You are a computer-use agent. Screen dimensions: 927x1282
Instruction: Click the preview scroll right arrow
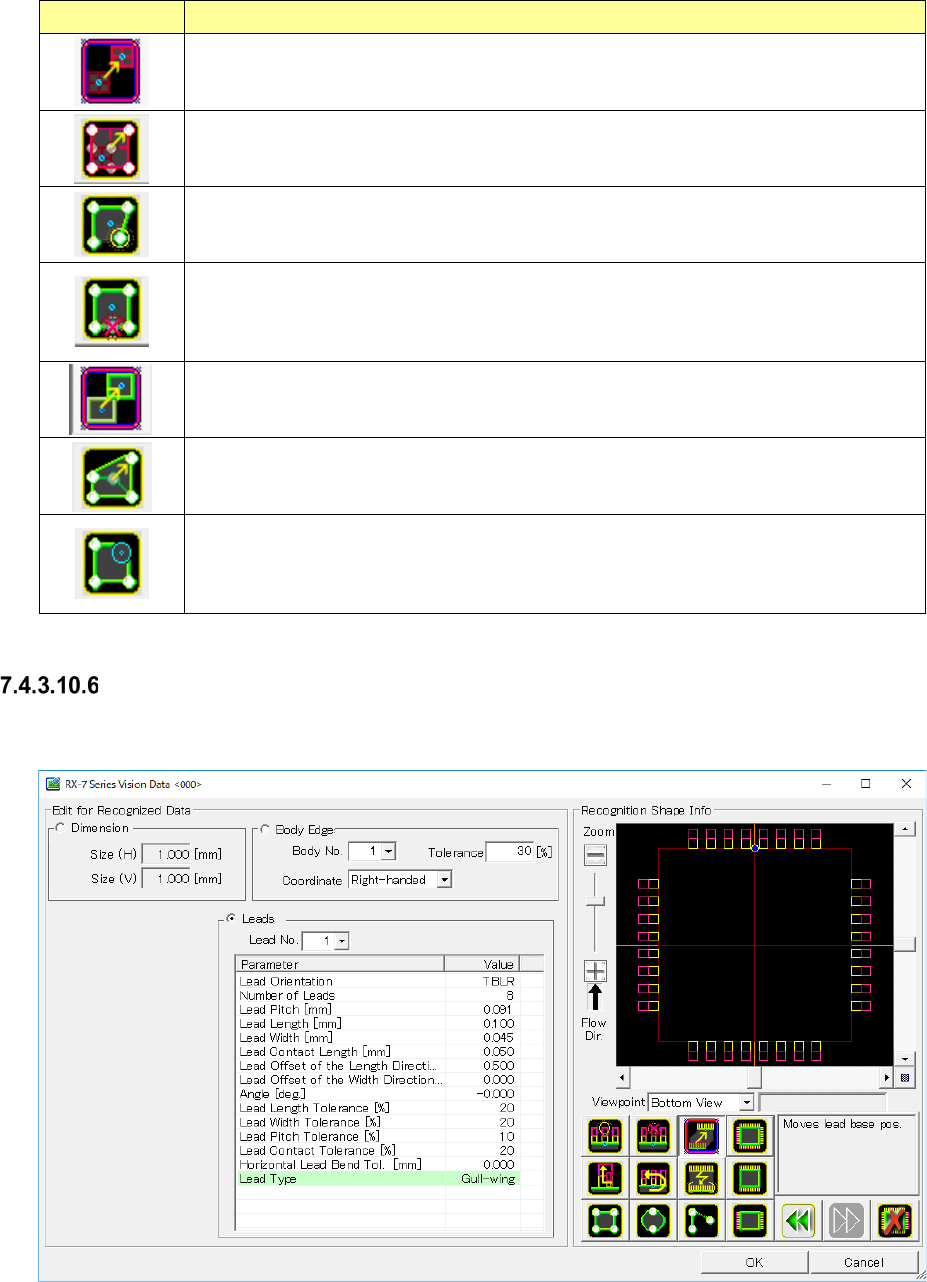(x=886, y=1078)
